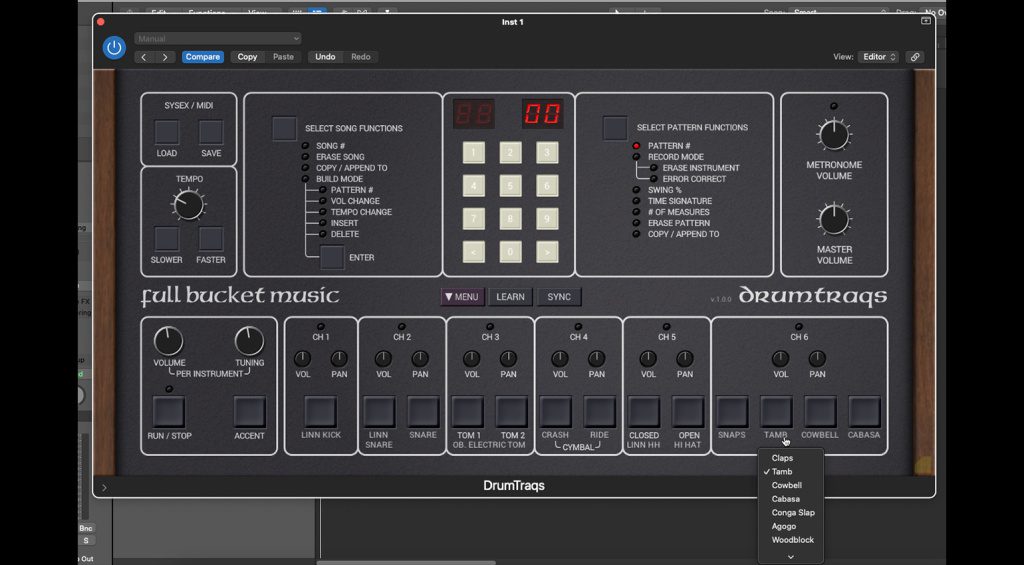
Task: Click the Undo button
Action: coord(325,57)
